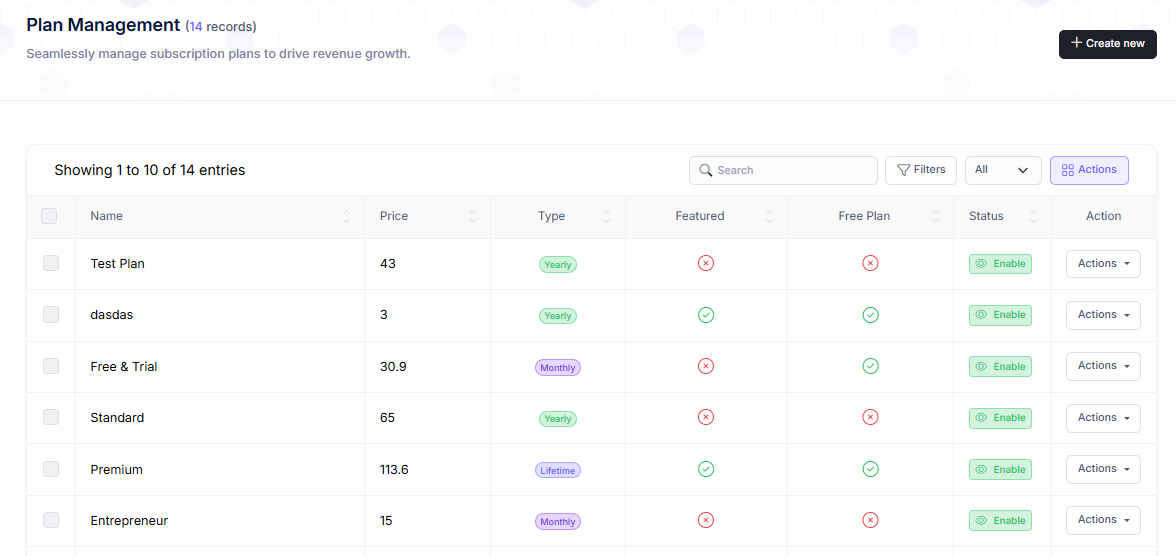Viewport: 1176px width, 556px height.
Task: Open the Filters button
Action: point(921,170)
